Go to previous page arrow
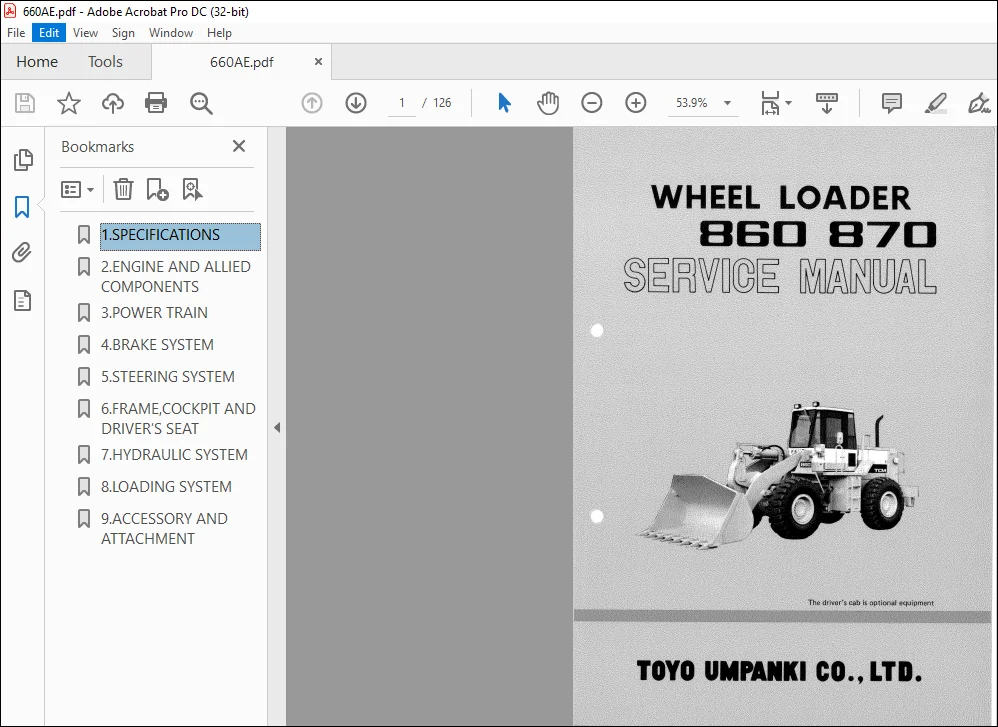This screenshot has height=727, width=998. click(x=312, y=103)
